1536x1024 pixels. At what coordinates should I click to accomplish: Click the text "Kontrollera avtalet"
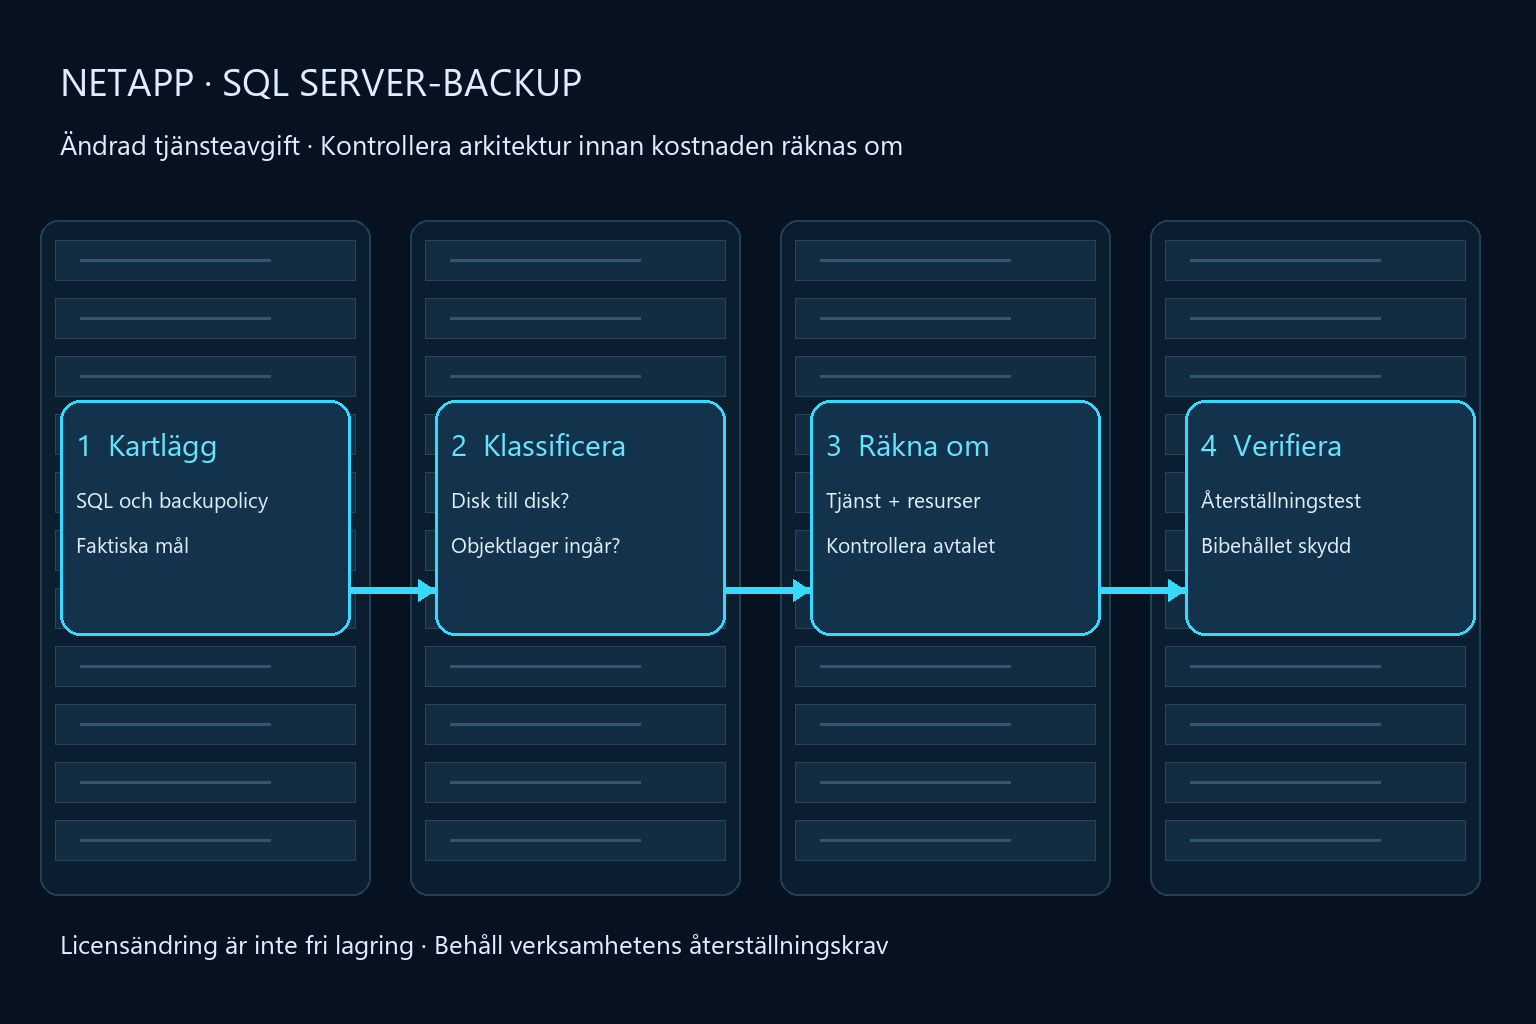(x=910, y=546)
